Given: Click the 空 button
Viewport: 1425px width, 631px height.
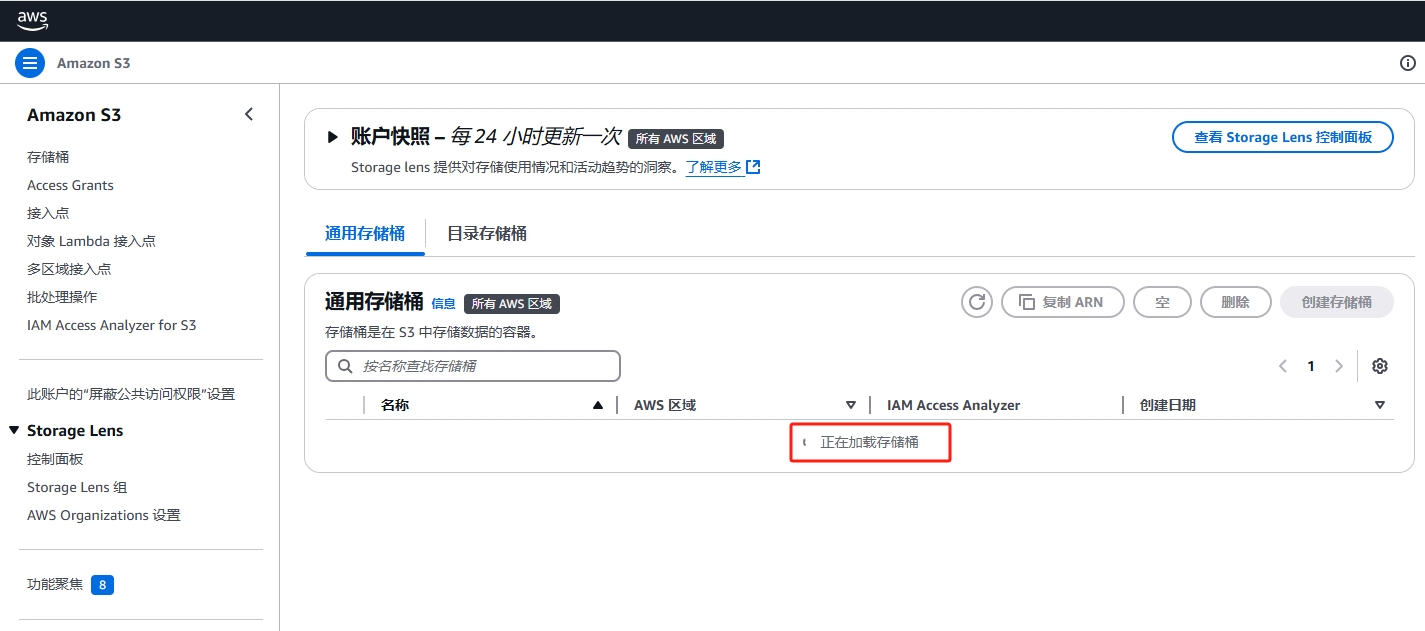Looking at the screenshot, I should click(1163, 302).
